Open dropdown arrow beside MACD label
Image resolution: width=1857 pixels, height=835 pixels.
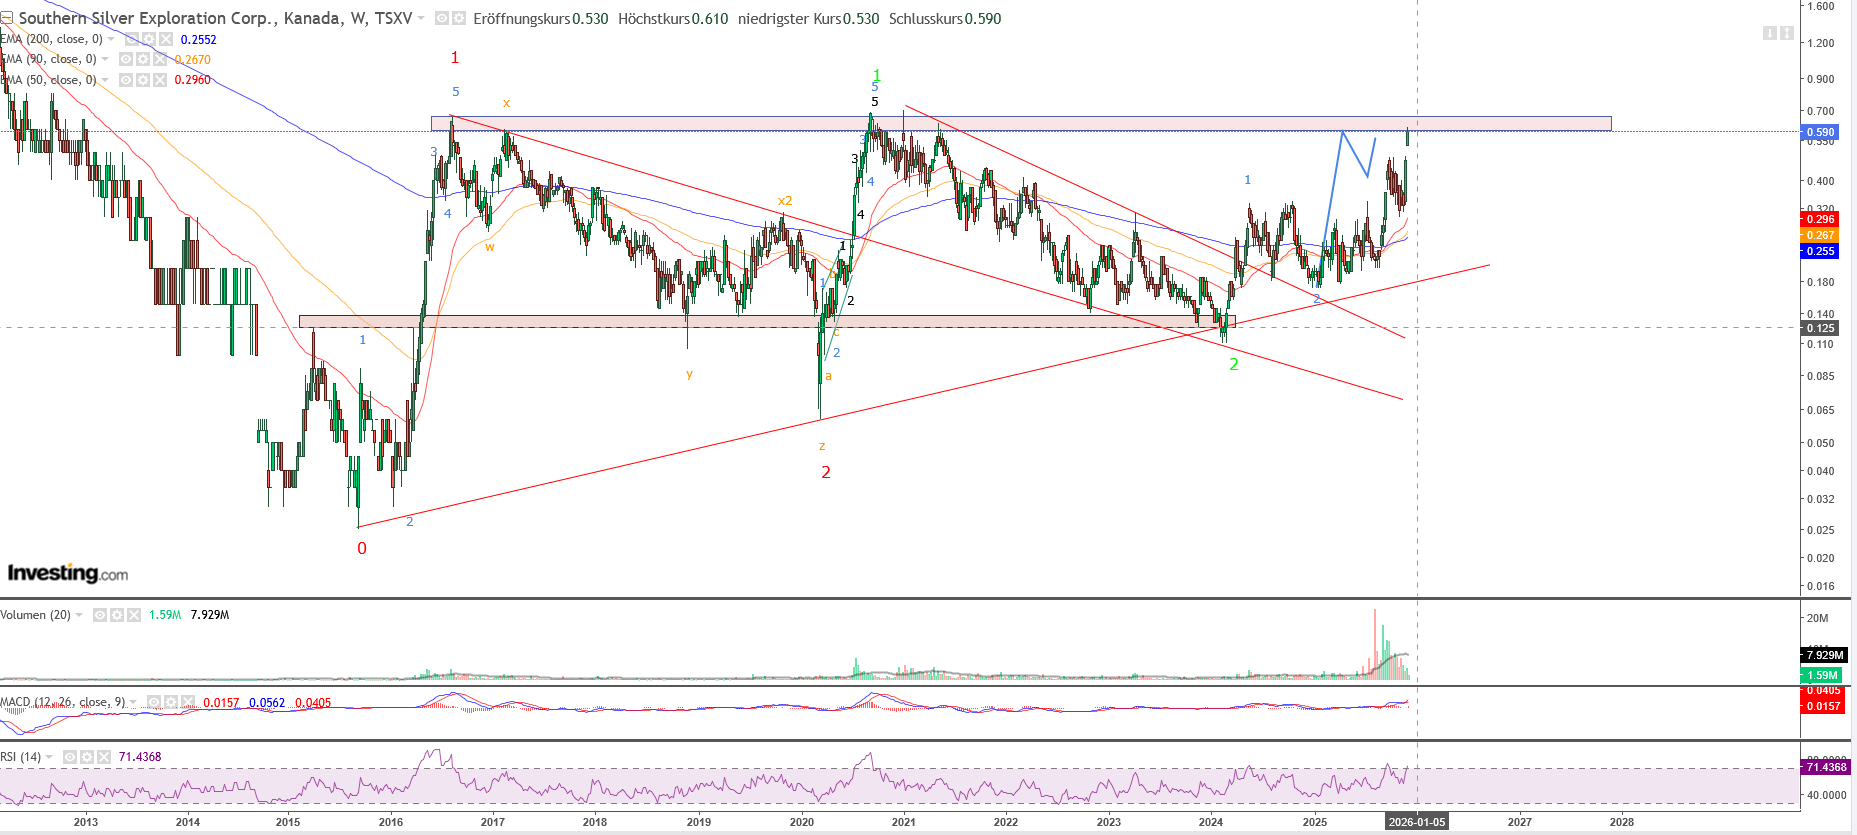click(x=133, y=702)
